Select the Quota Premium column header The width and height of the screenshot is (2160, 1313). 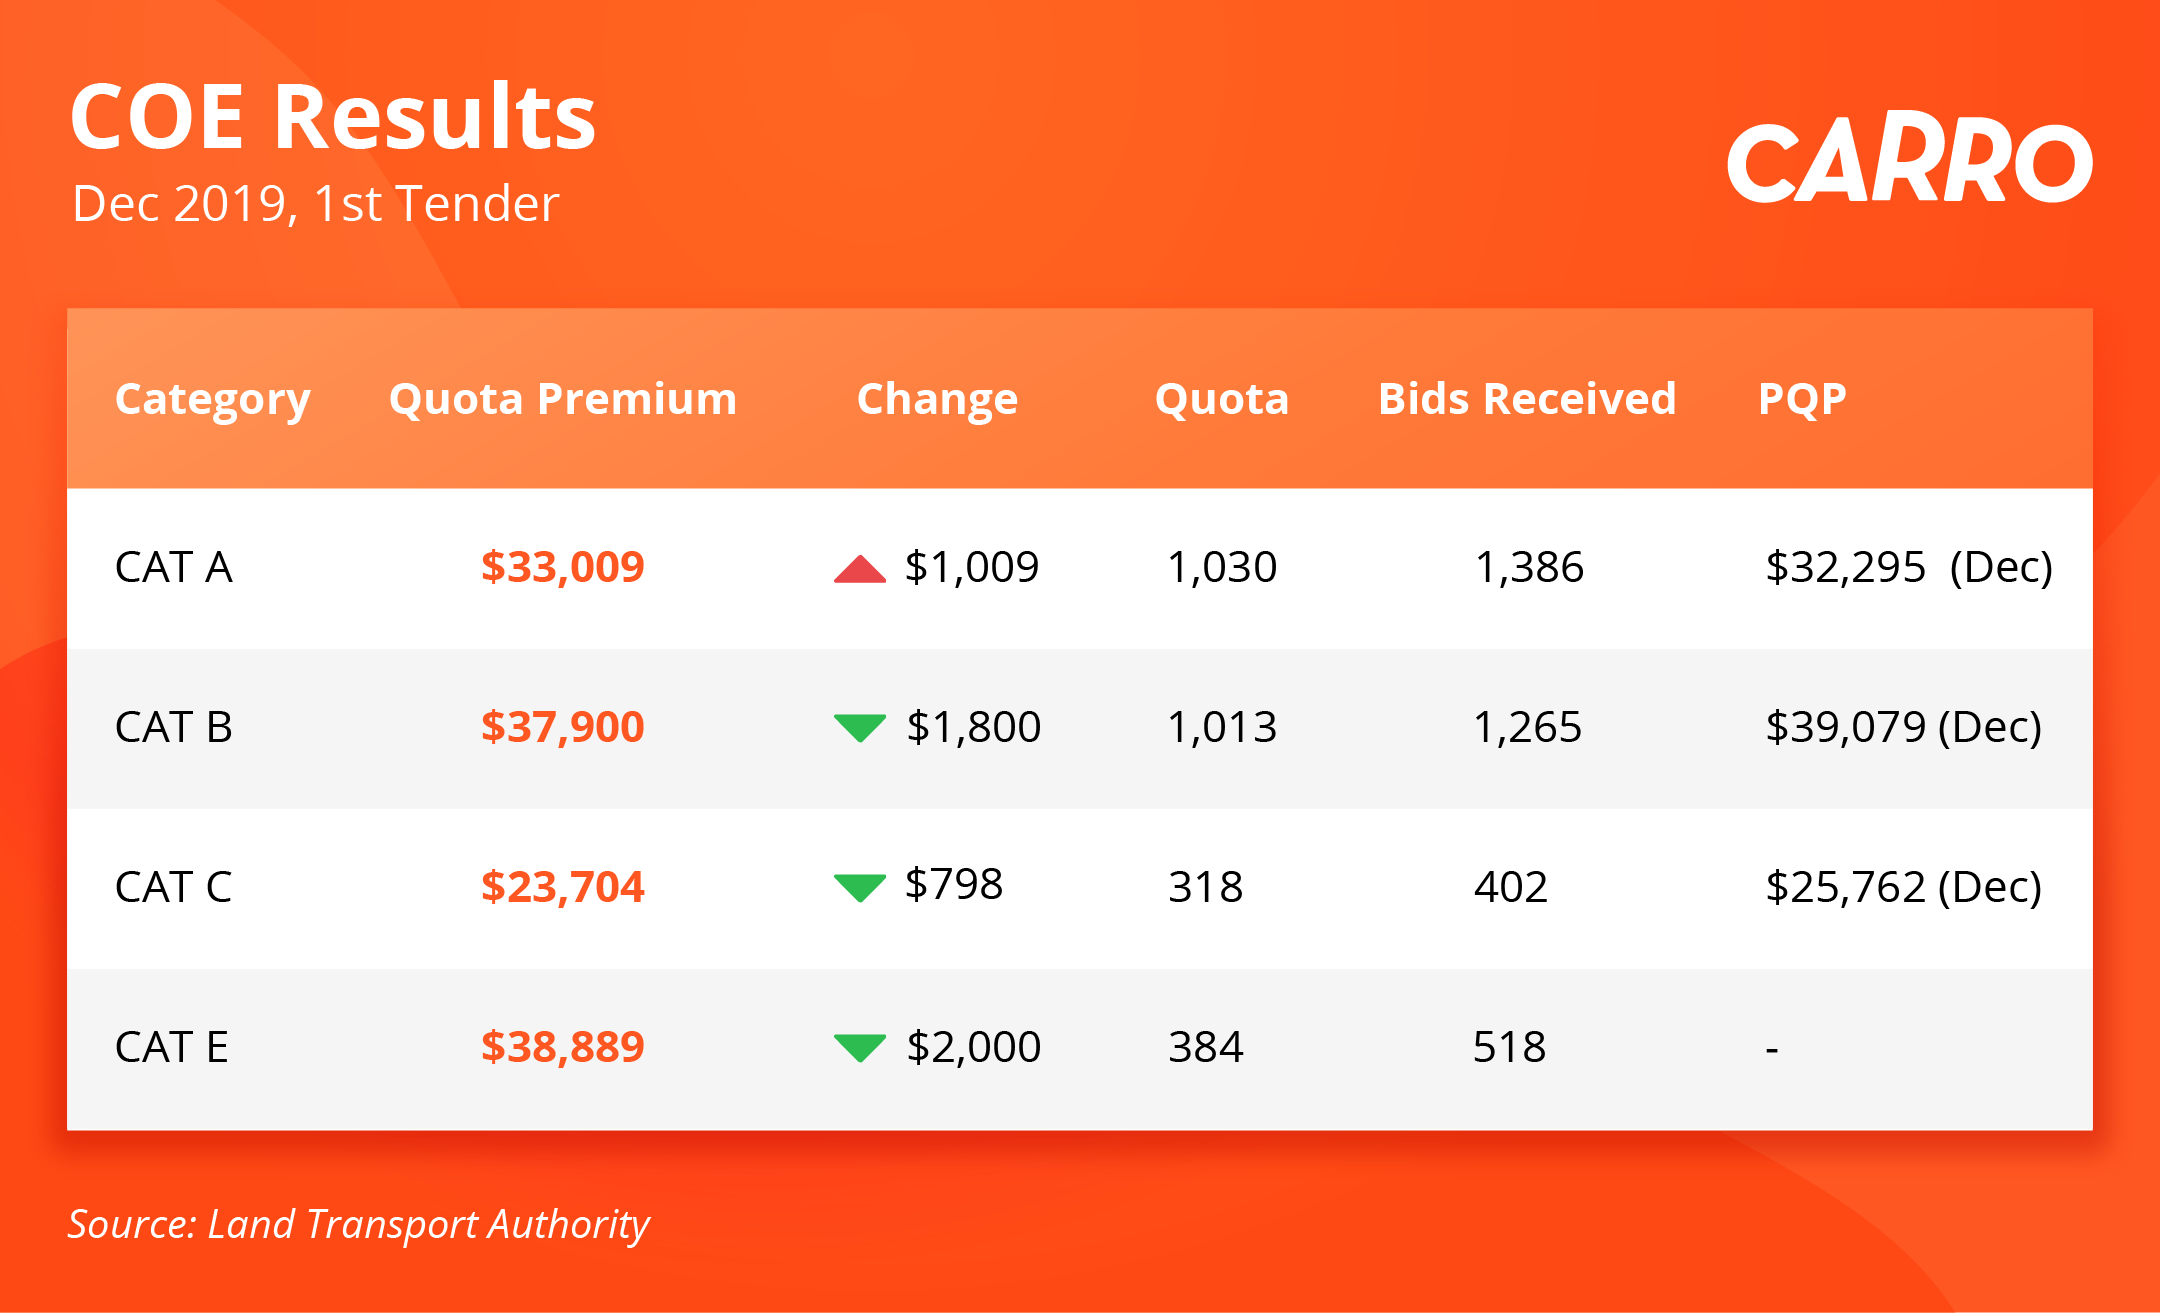coord(563,399)
